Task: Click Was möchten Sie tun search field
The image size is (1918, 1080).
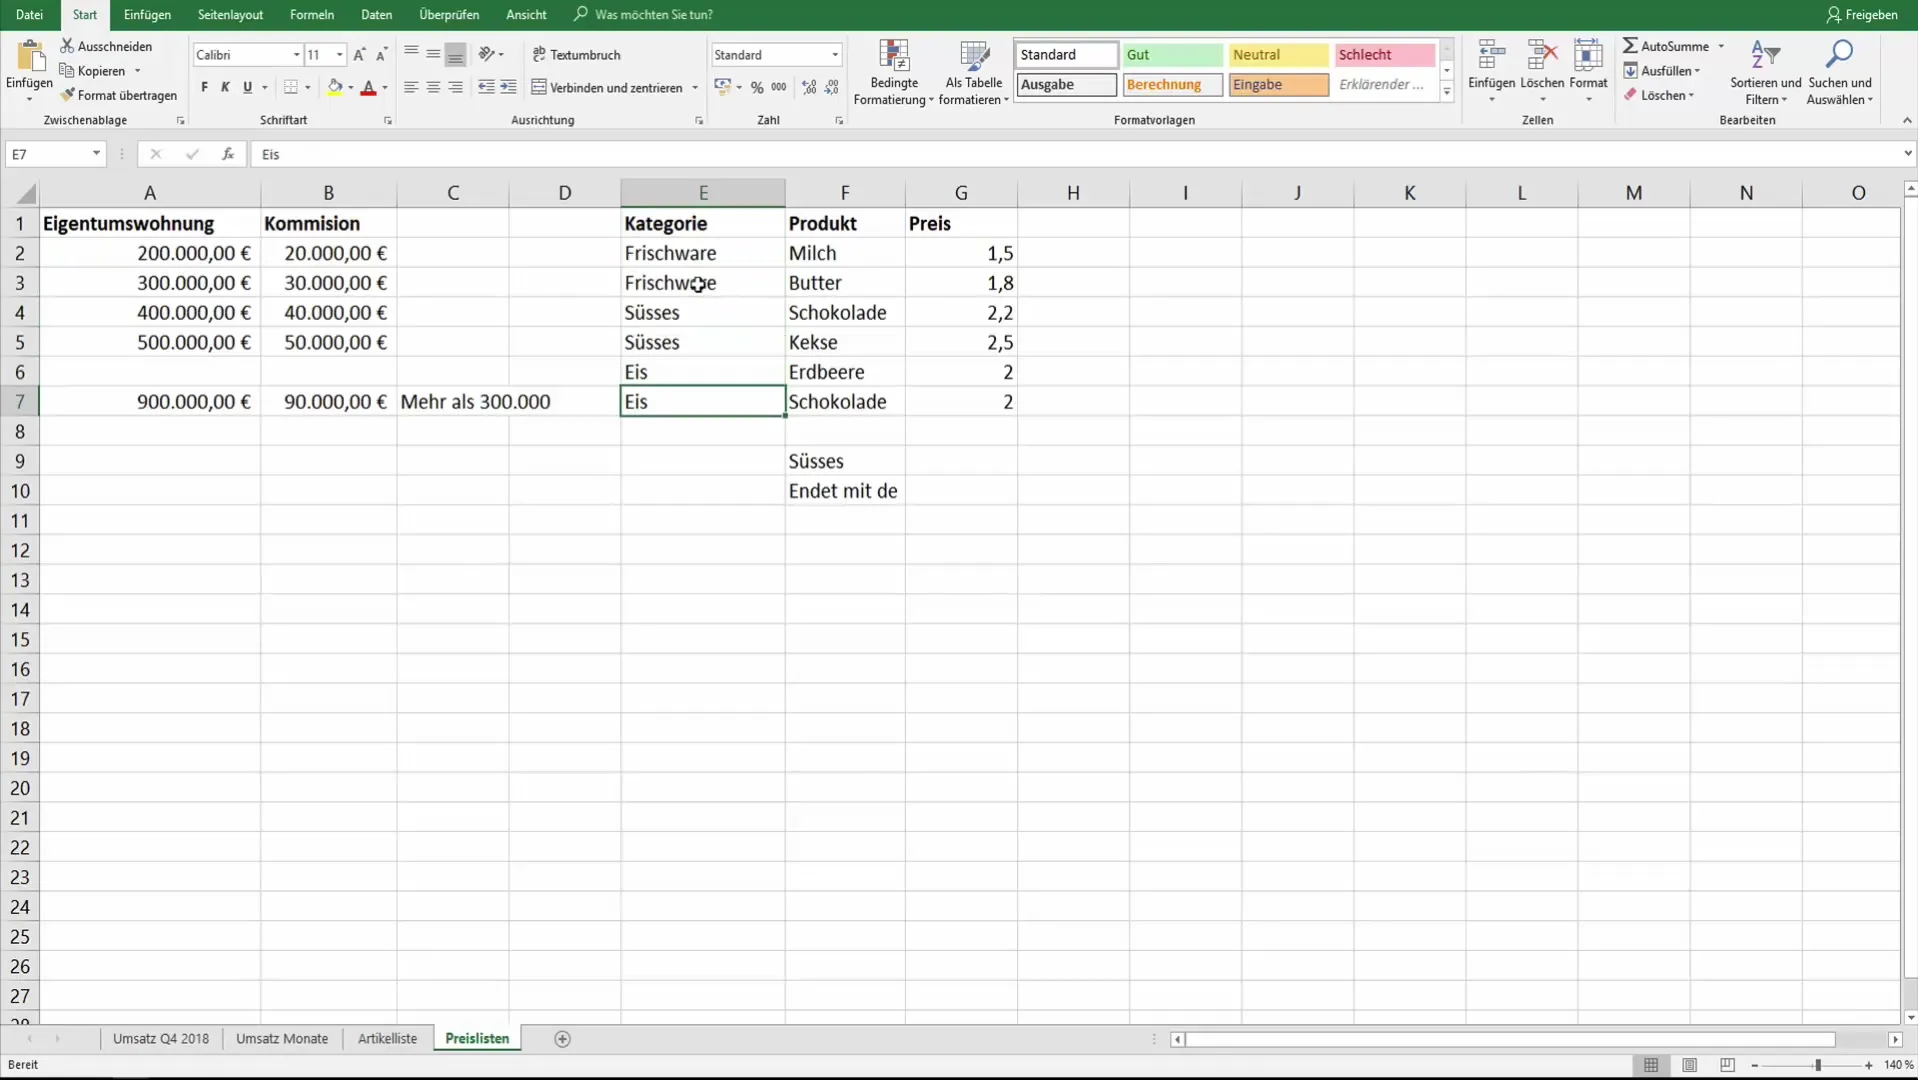Action: pyautogui.click(x=644, y=15)
